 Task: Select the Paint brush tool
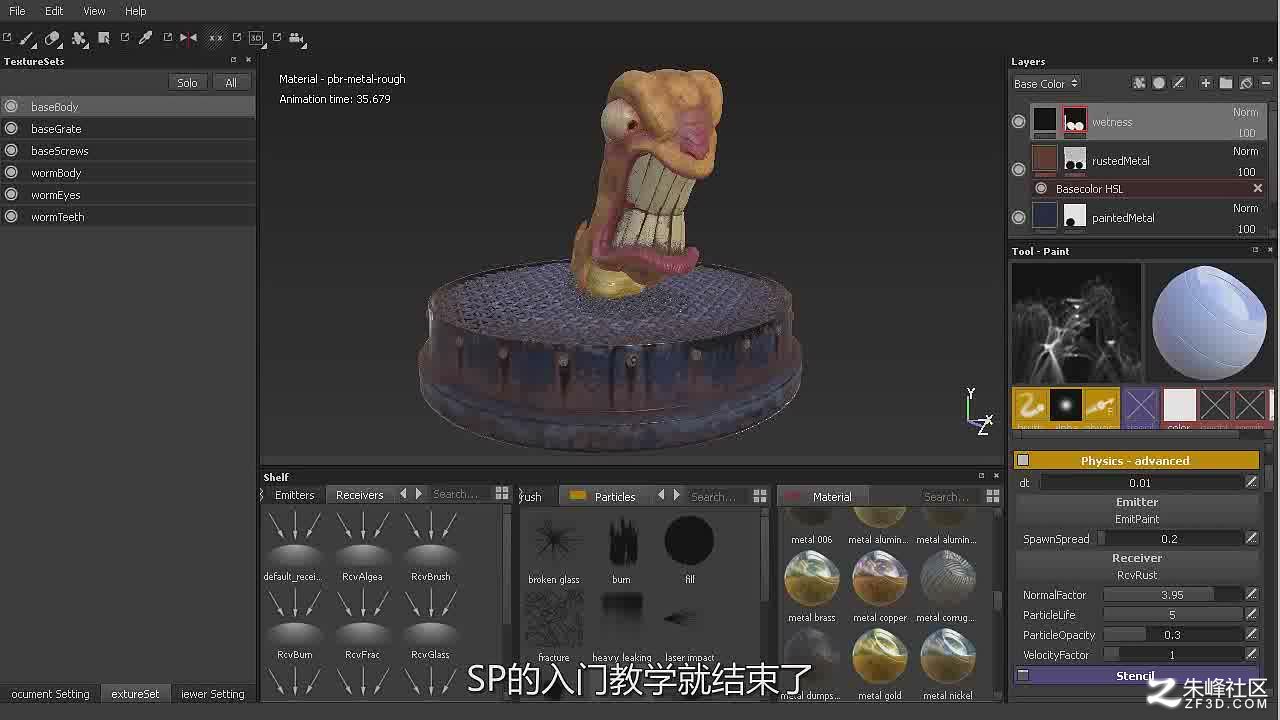tap(27, 38)
